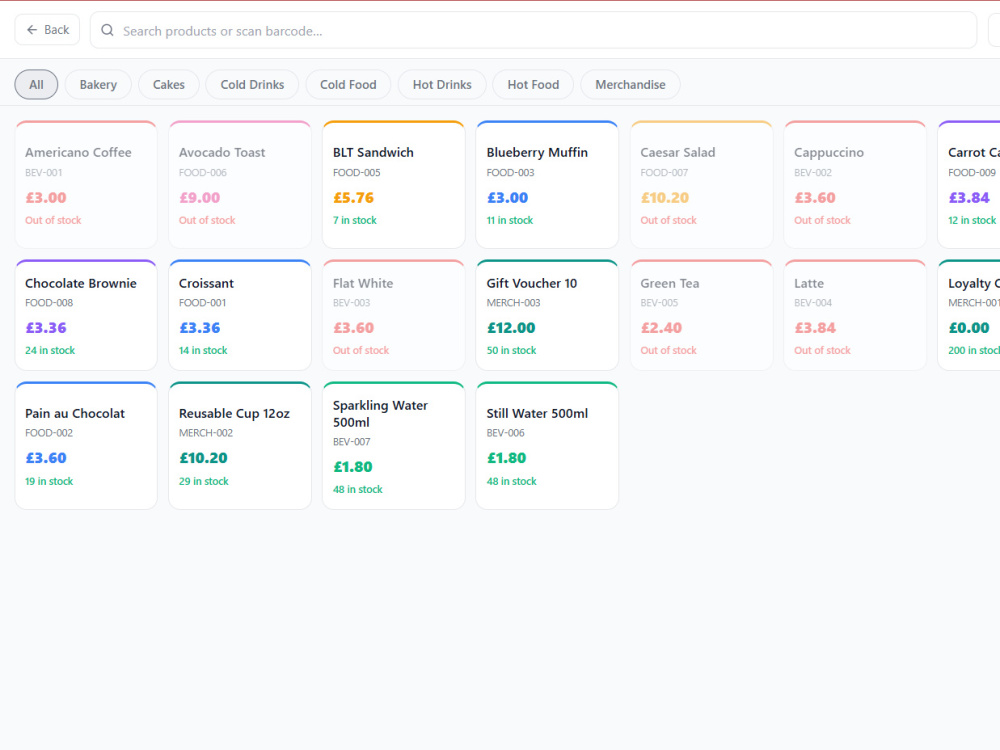Image resolution: width=1000 pixels, height=750 pixels.
Task: Click the £12.00 price text
Action: [511, 328]
